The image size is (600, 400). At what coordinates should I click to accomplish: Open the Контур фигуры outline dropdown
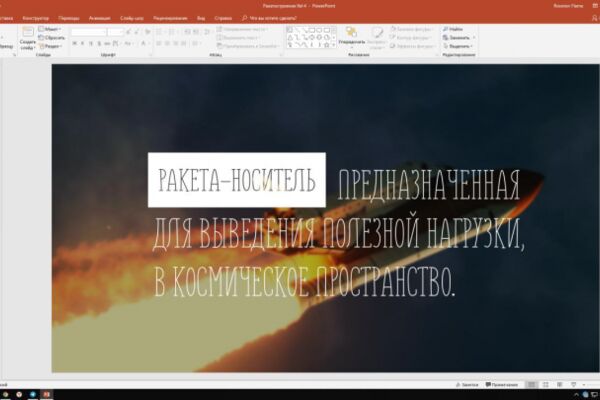tap(411, 38)
